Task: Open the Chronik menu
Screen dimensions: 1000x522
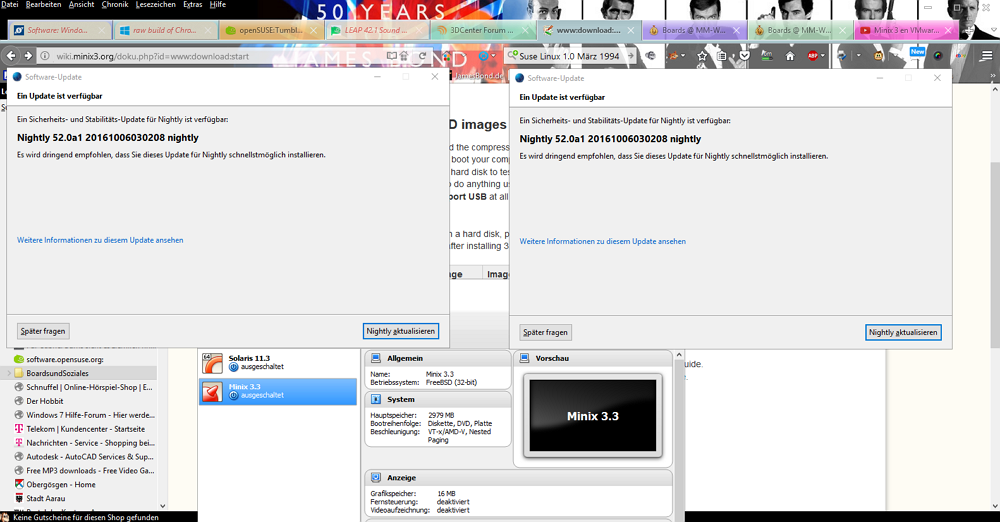Action: [x=115, y=4]
